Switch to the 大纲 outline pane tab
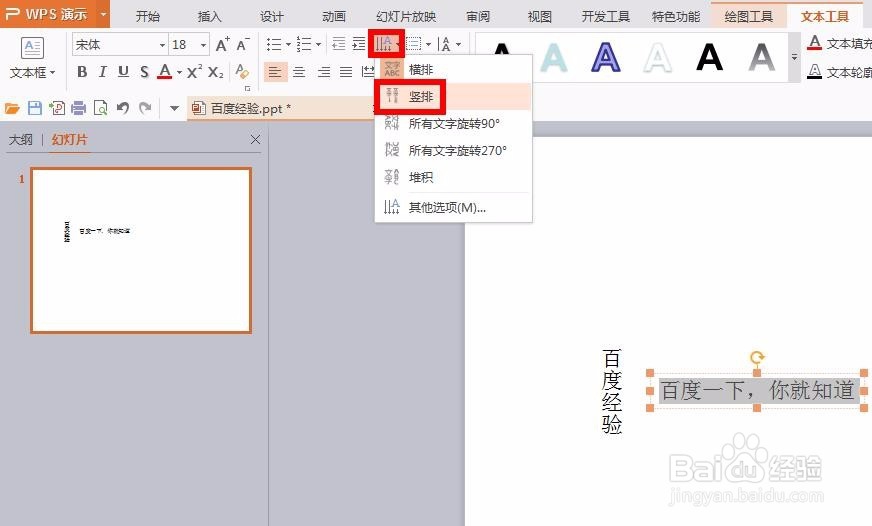 pyautogui.click(x=21, y=140)
